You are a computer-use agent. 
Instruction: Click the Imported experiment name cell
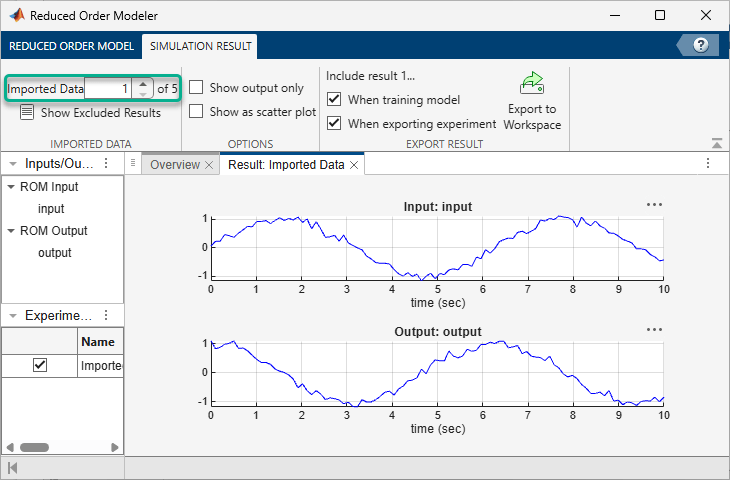pyautogui.click(x=101, y=365)
